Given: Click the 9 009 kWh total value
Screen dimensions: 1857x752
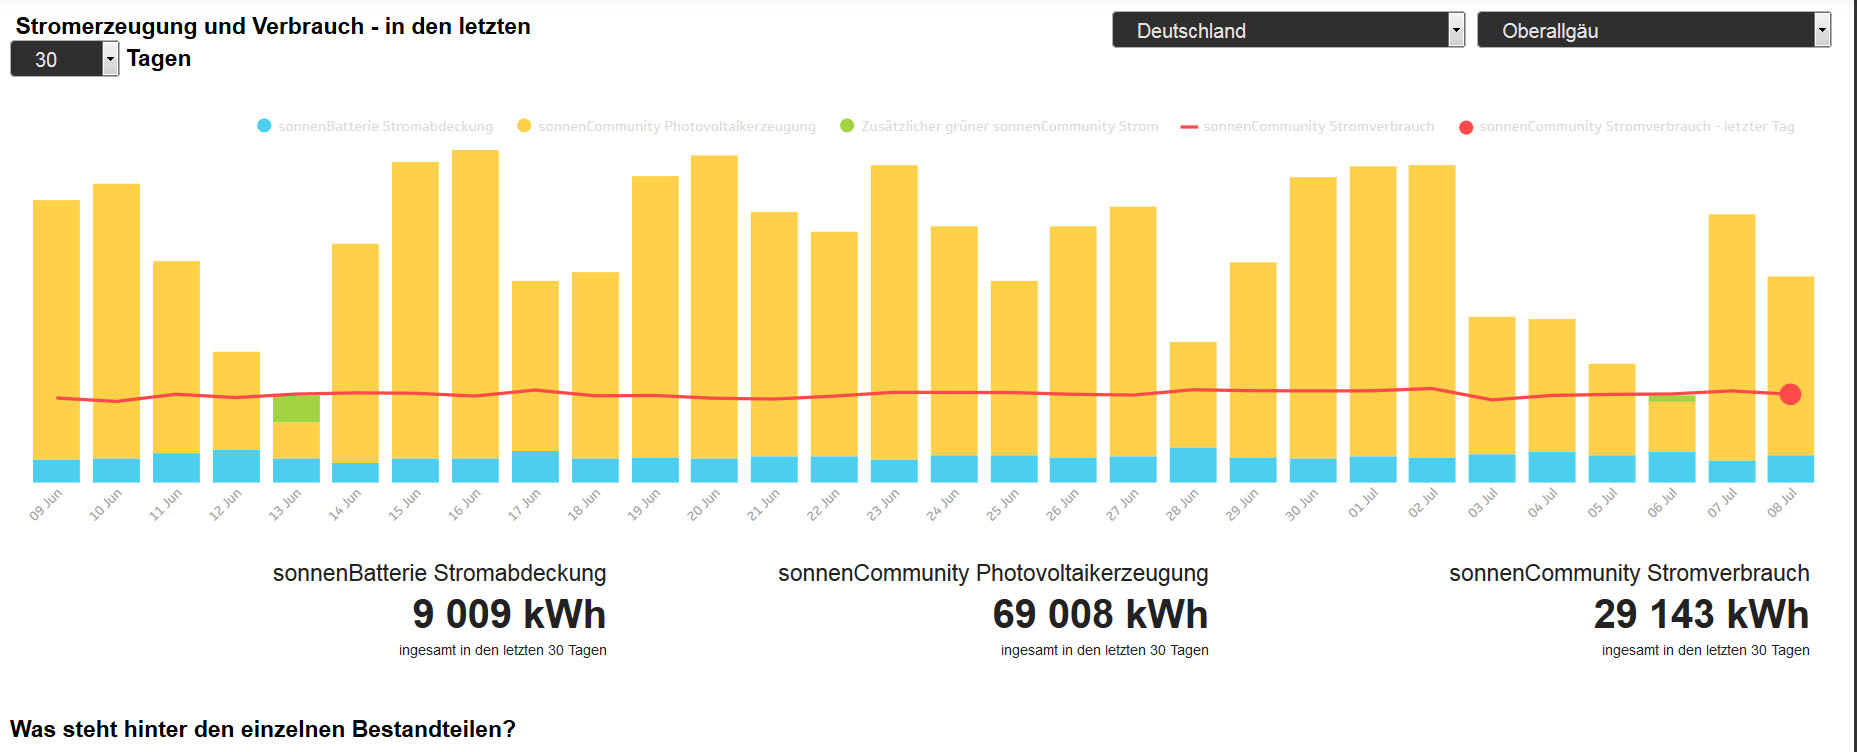Looking at the screenshot, I should pyautogui.click(x=509, y=614).
